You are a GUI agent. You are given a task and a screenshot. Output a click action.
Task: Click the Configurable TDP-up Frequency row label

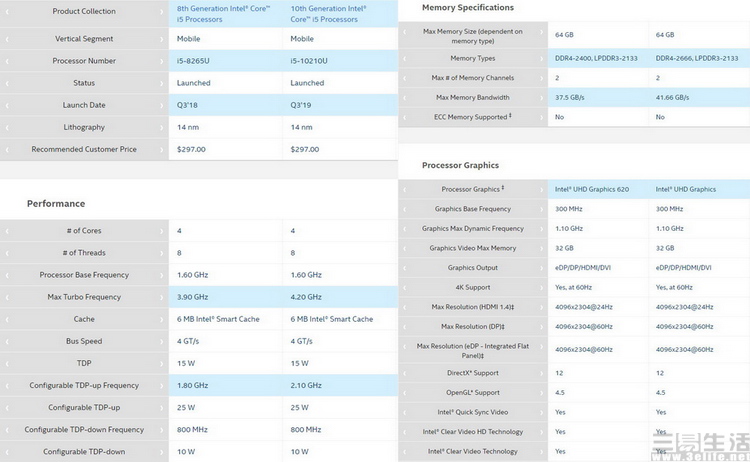click(x=84, y=385)
